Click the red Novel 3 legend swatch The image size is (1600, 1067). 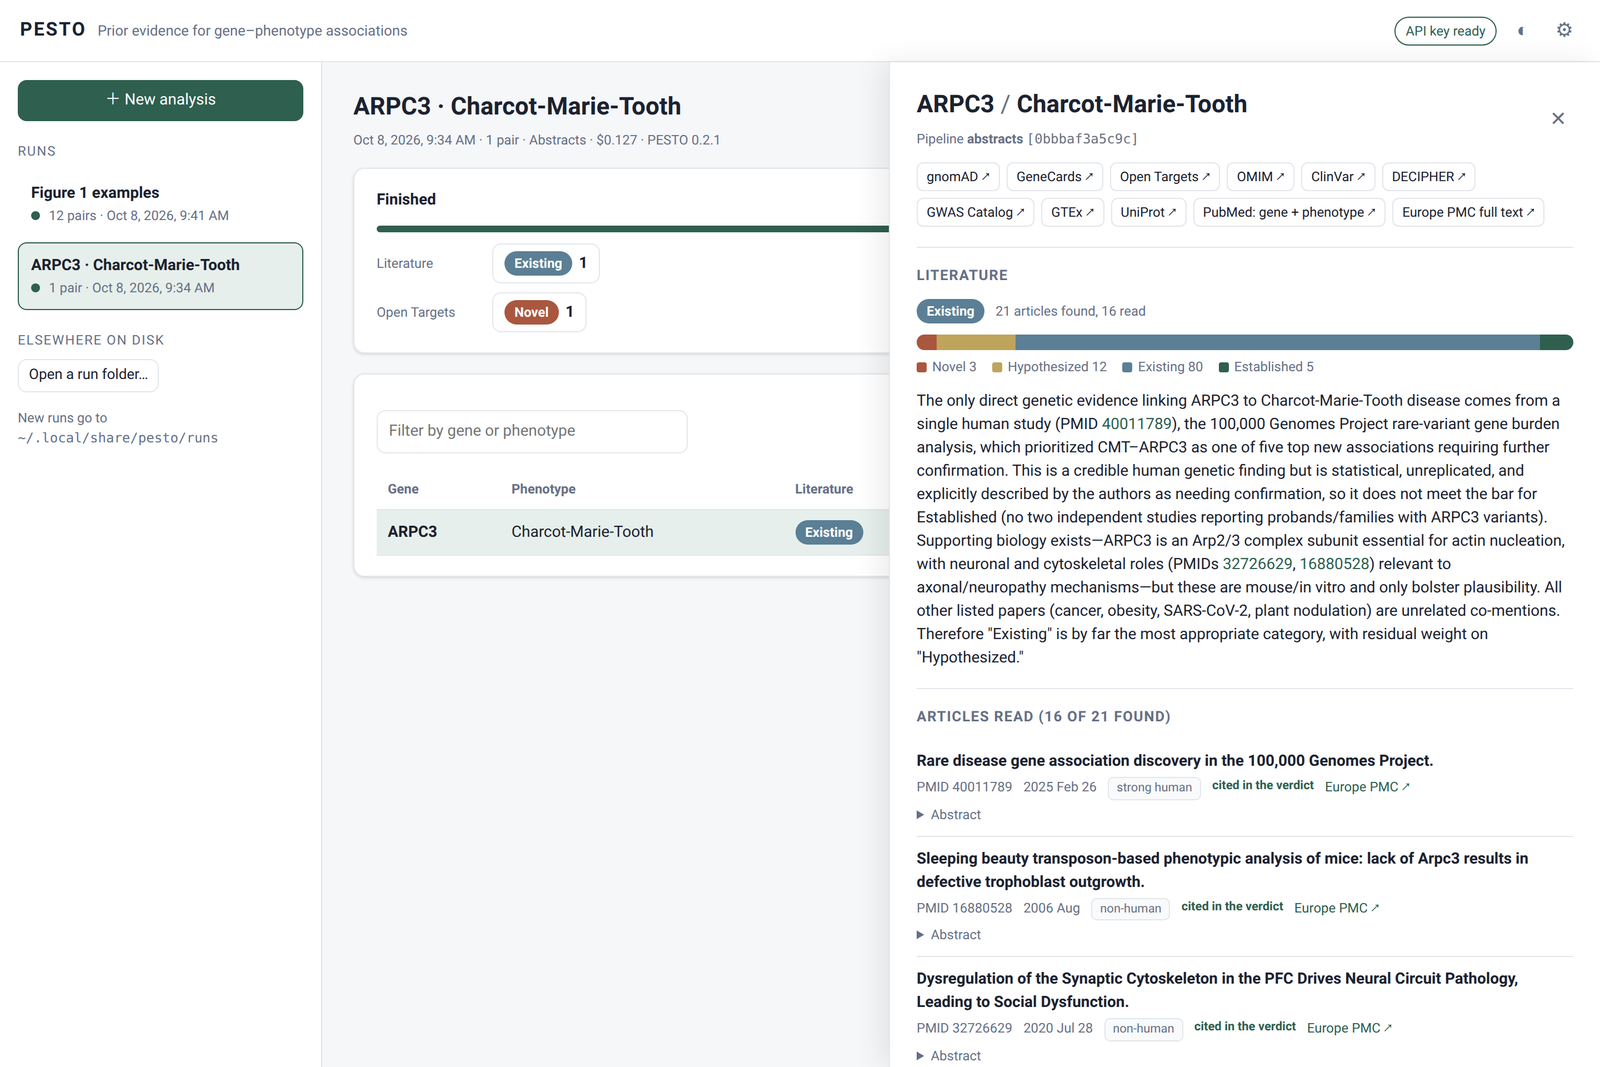click(x=922, y=367)
